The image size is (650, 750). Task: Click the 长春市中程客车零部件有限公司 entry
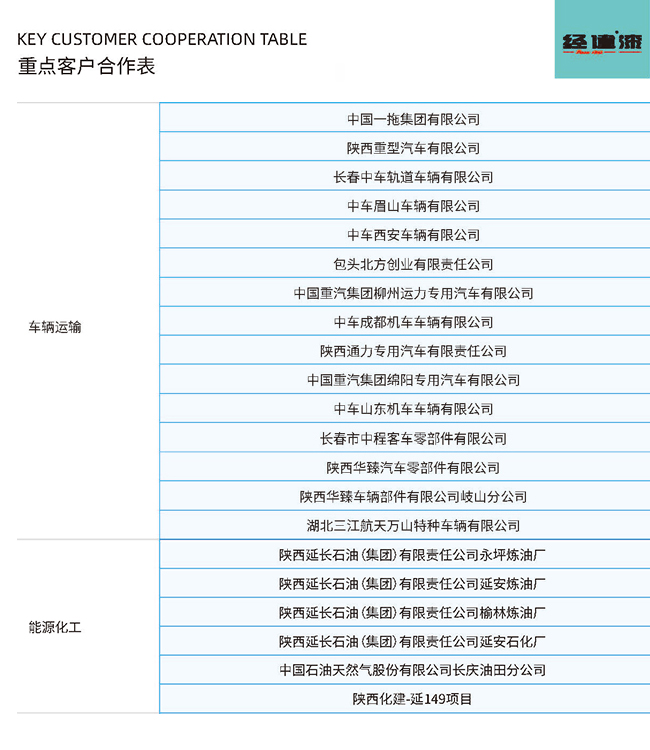[x=413, y=438]
